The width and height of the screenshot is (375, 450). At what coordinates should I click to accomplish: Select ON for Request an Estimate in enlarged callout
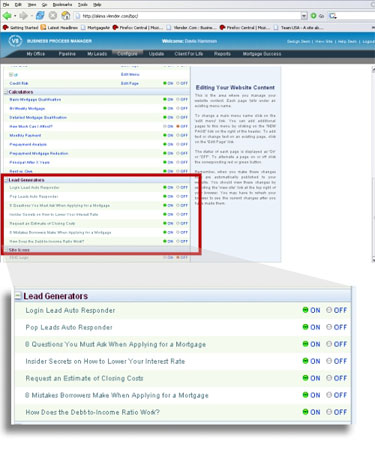point(305,378)
